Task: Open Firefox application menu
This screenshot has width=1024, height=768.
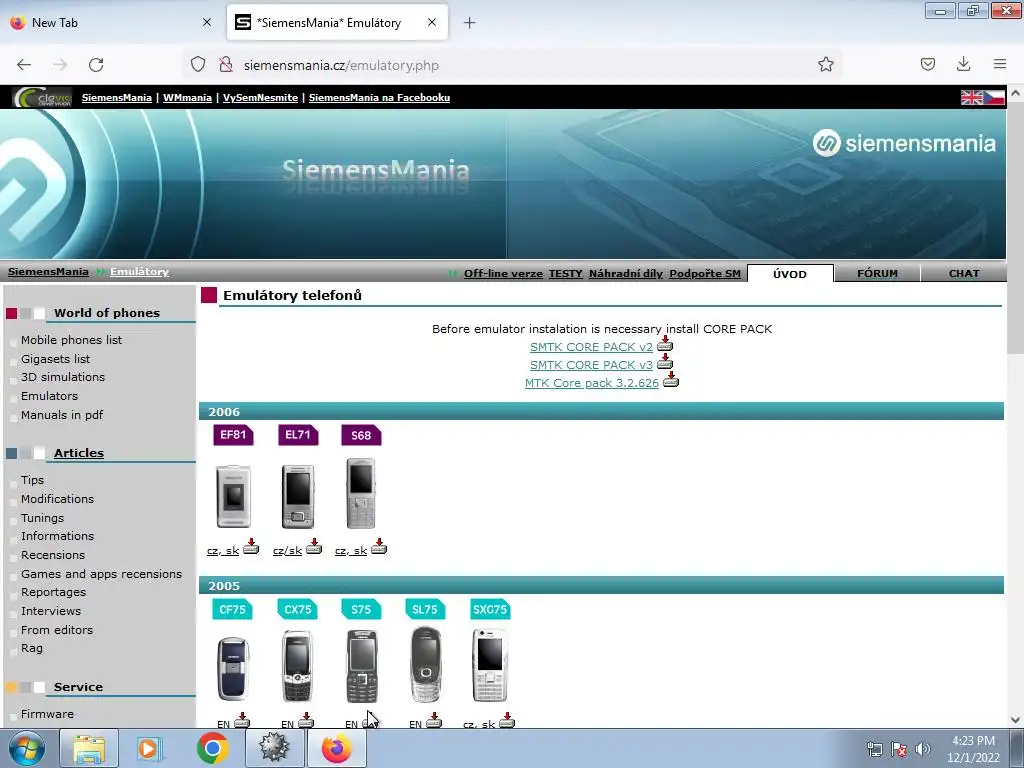Action: (x=1000, y=64)
